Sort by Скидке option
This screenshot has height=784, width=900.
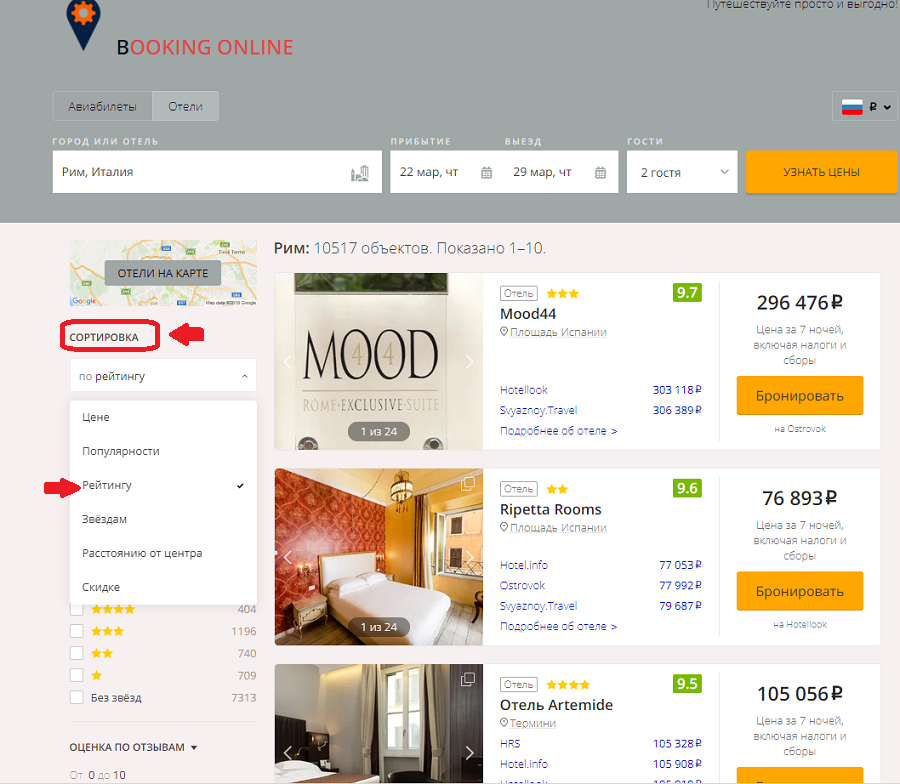(163, 587)
